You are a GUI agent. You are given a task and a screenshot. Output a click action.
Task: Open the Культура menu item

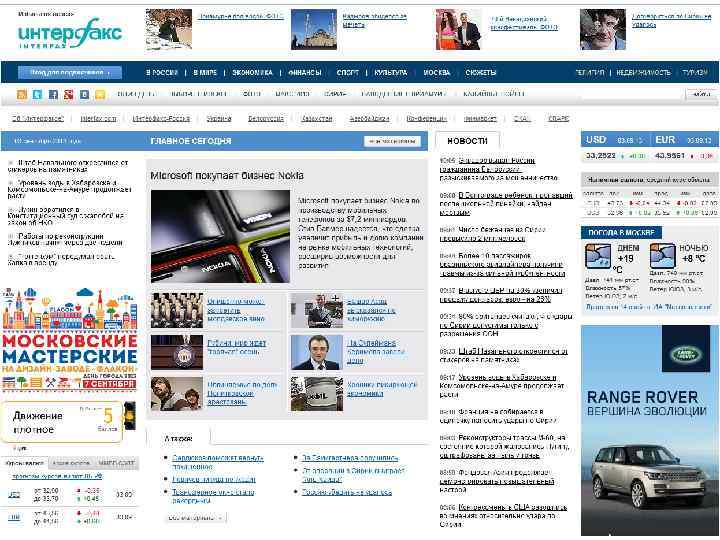(x=391, y=73)
